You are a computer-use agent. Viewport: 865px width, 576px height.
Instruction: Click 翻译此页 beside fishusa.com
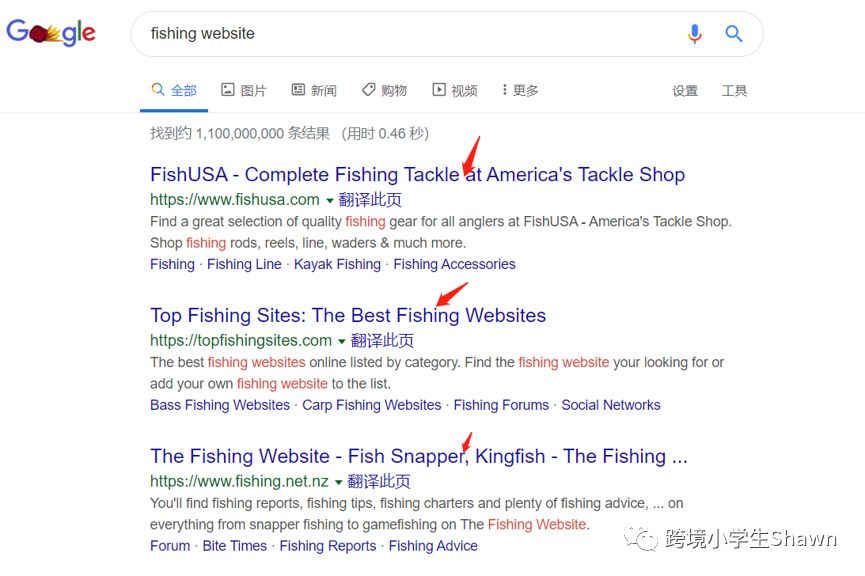370,200
